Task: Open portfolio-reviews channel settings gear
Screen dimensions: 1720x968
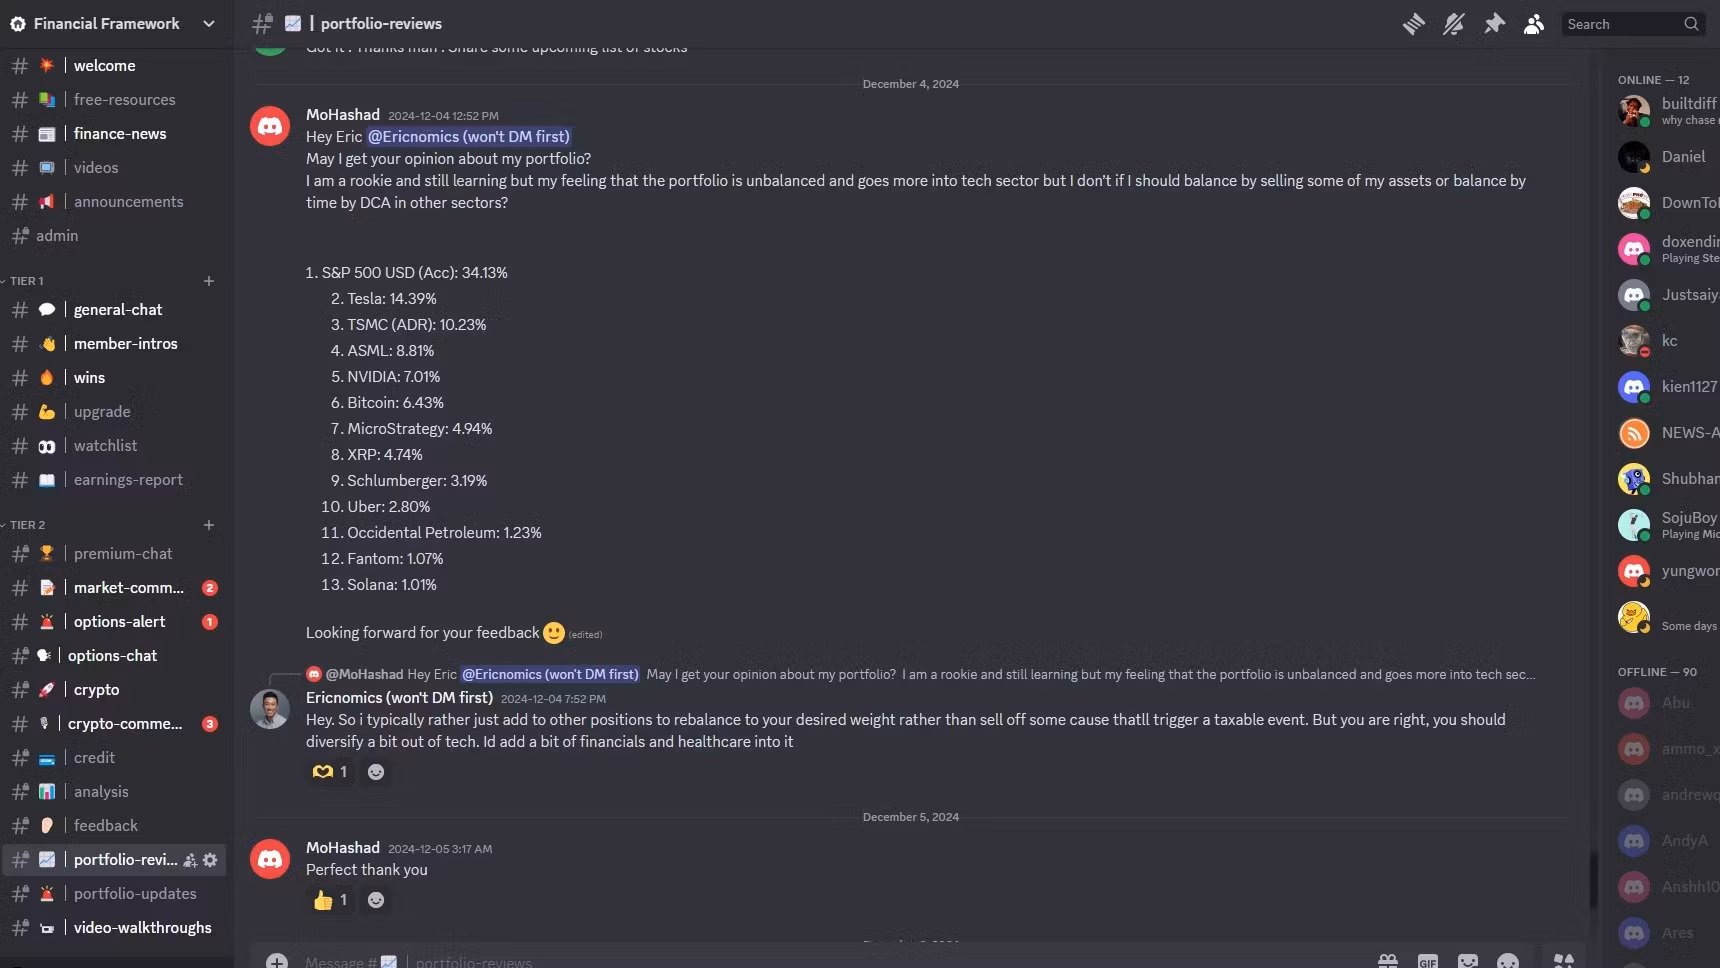Action: [x=210, y=860]
